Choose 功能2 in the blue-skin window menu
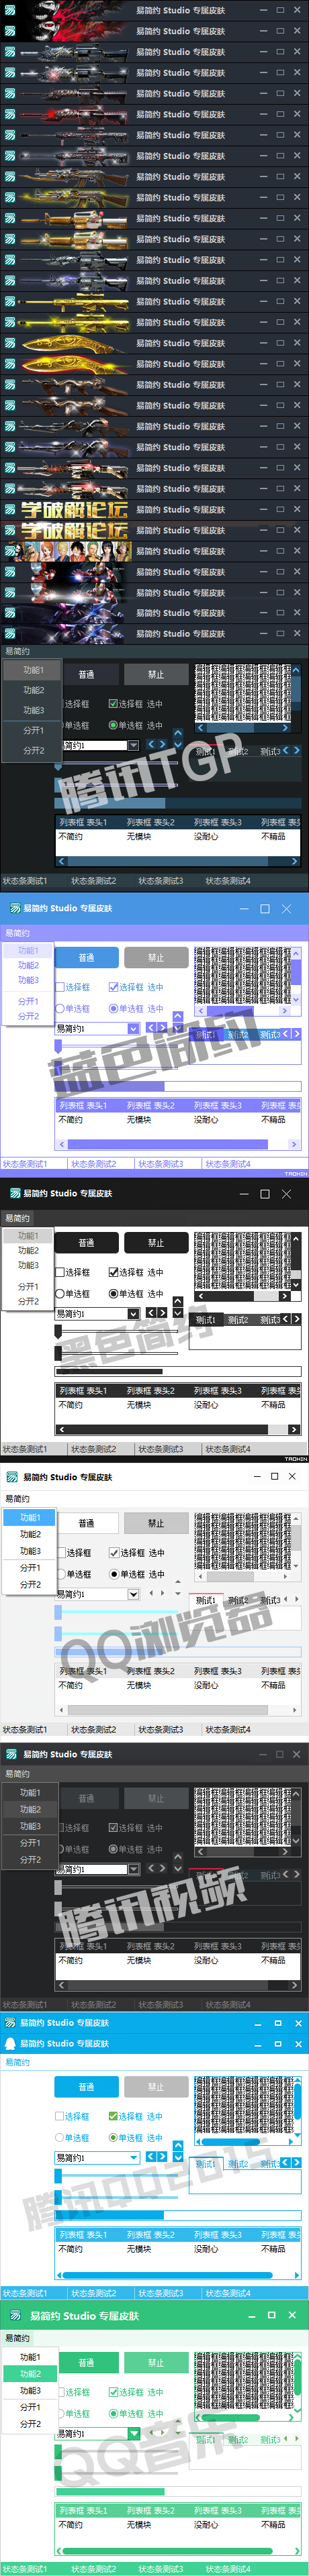The width and height of the screenshot is (309, 2576). (28, 965)
